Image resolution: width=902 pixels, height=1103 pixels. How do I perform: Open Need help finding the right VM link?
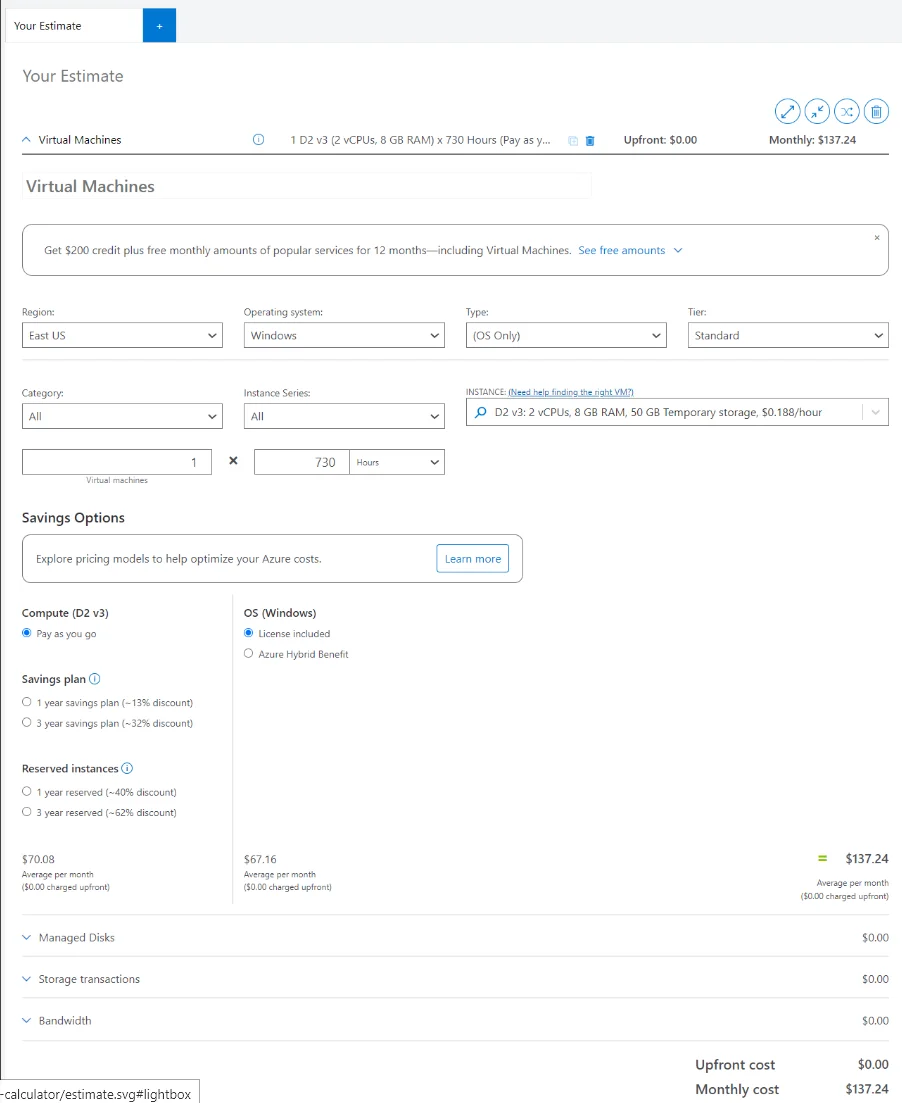click(571, 393)
